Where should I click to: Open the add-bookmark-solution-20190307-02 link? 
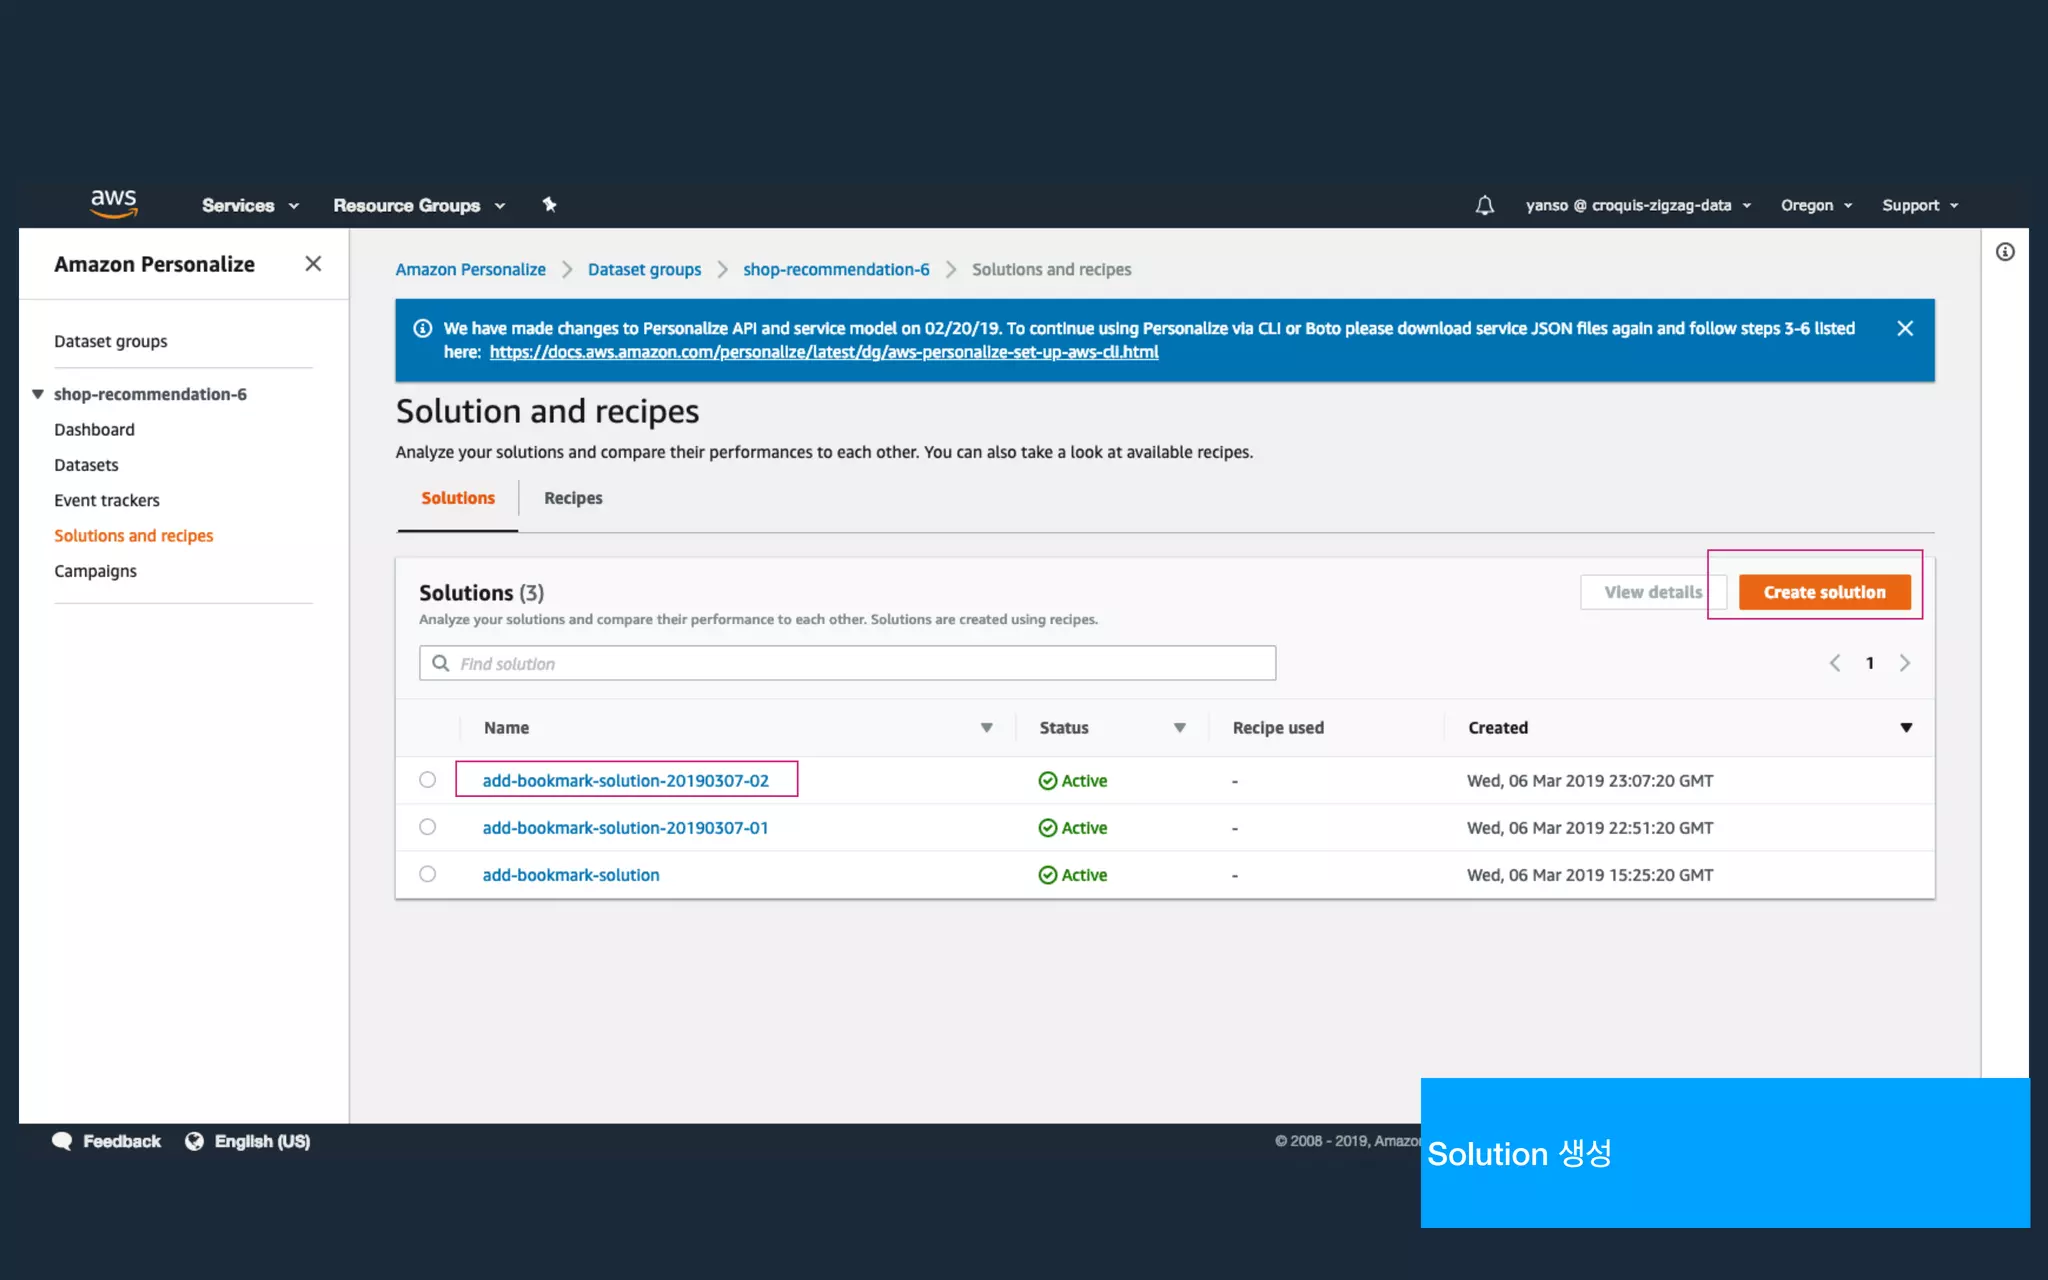pos(625,780)
